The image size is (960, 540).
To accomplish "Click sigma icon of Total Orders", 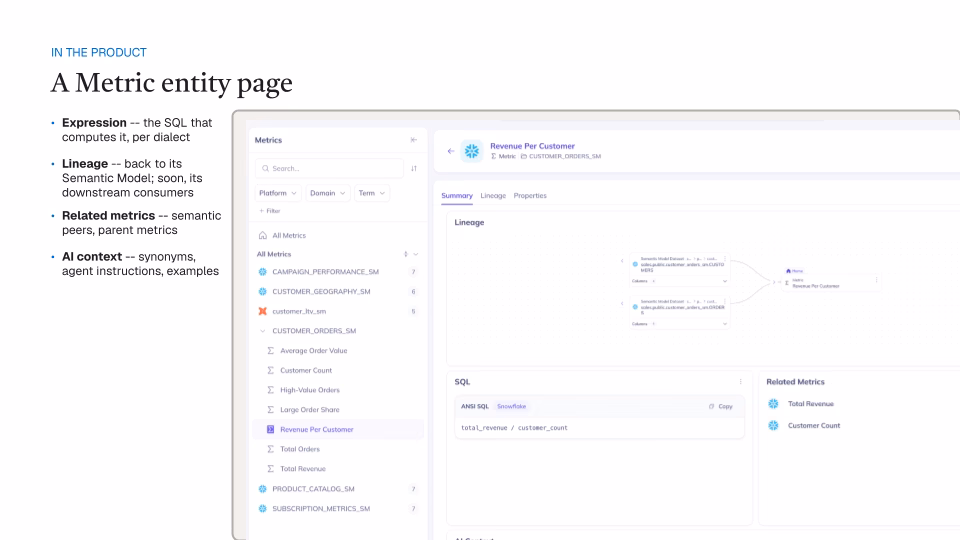I will click(x=270, y=449).
